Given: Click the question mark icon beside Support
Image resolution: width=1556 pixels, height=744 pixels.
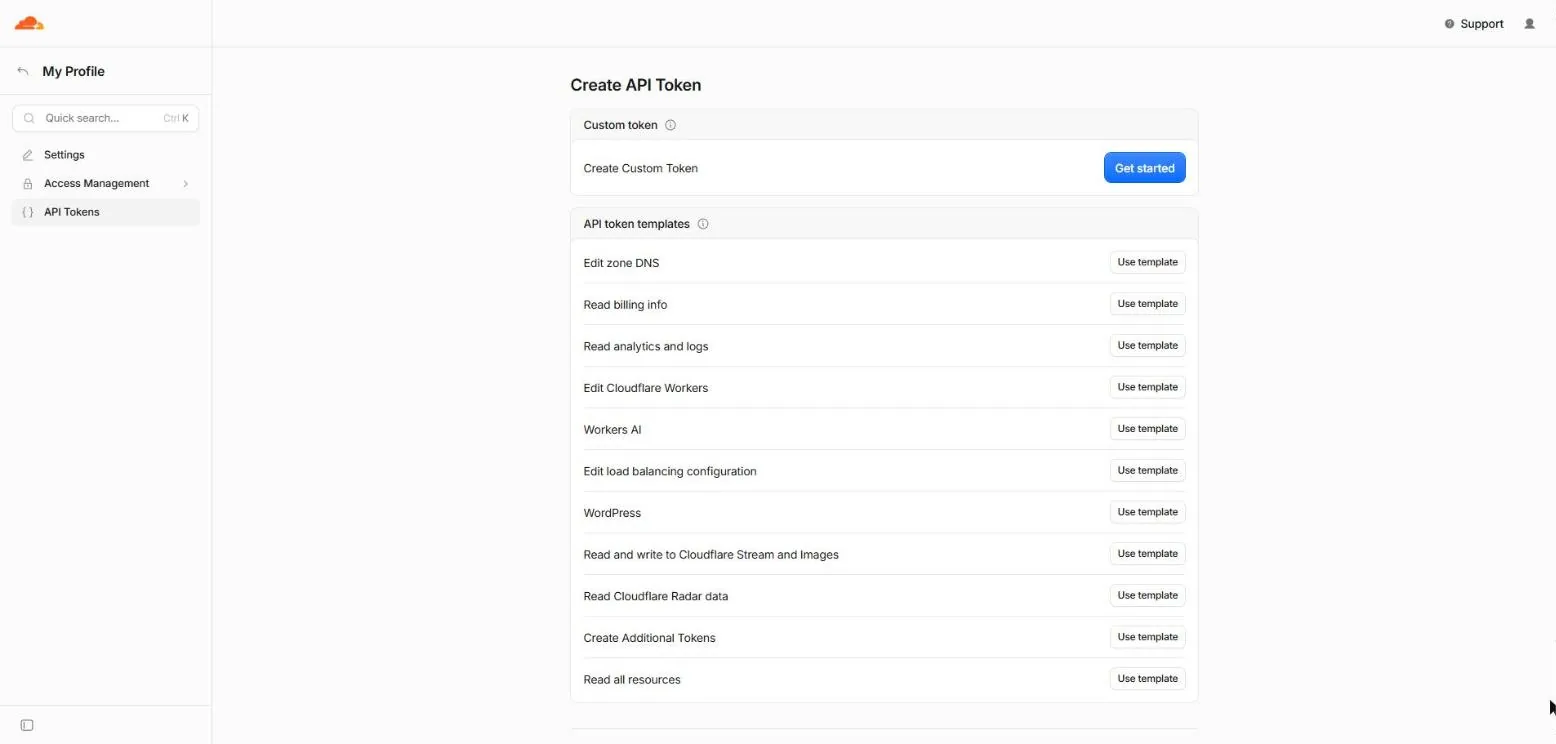Looking at the screenshot, I should click(1449, 24).
